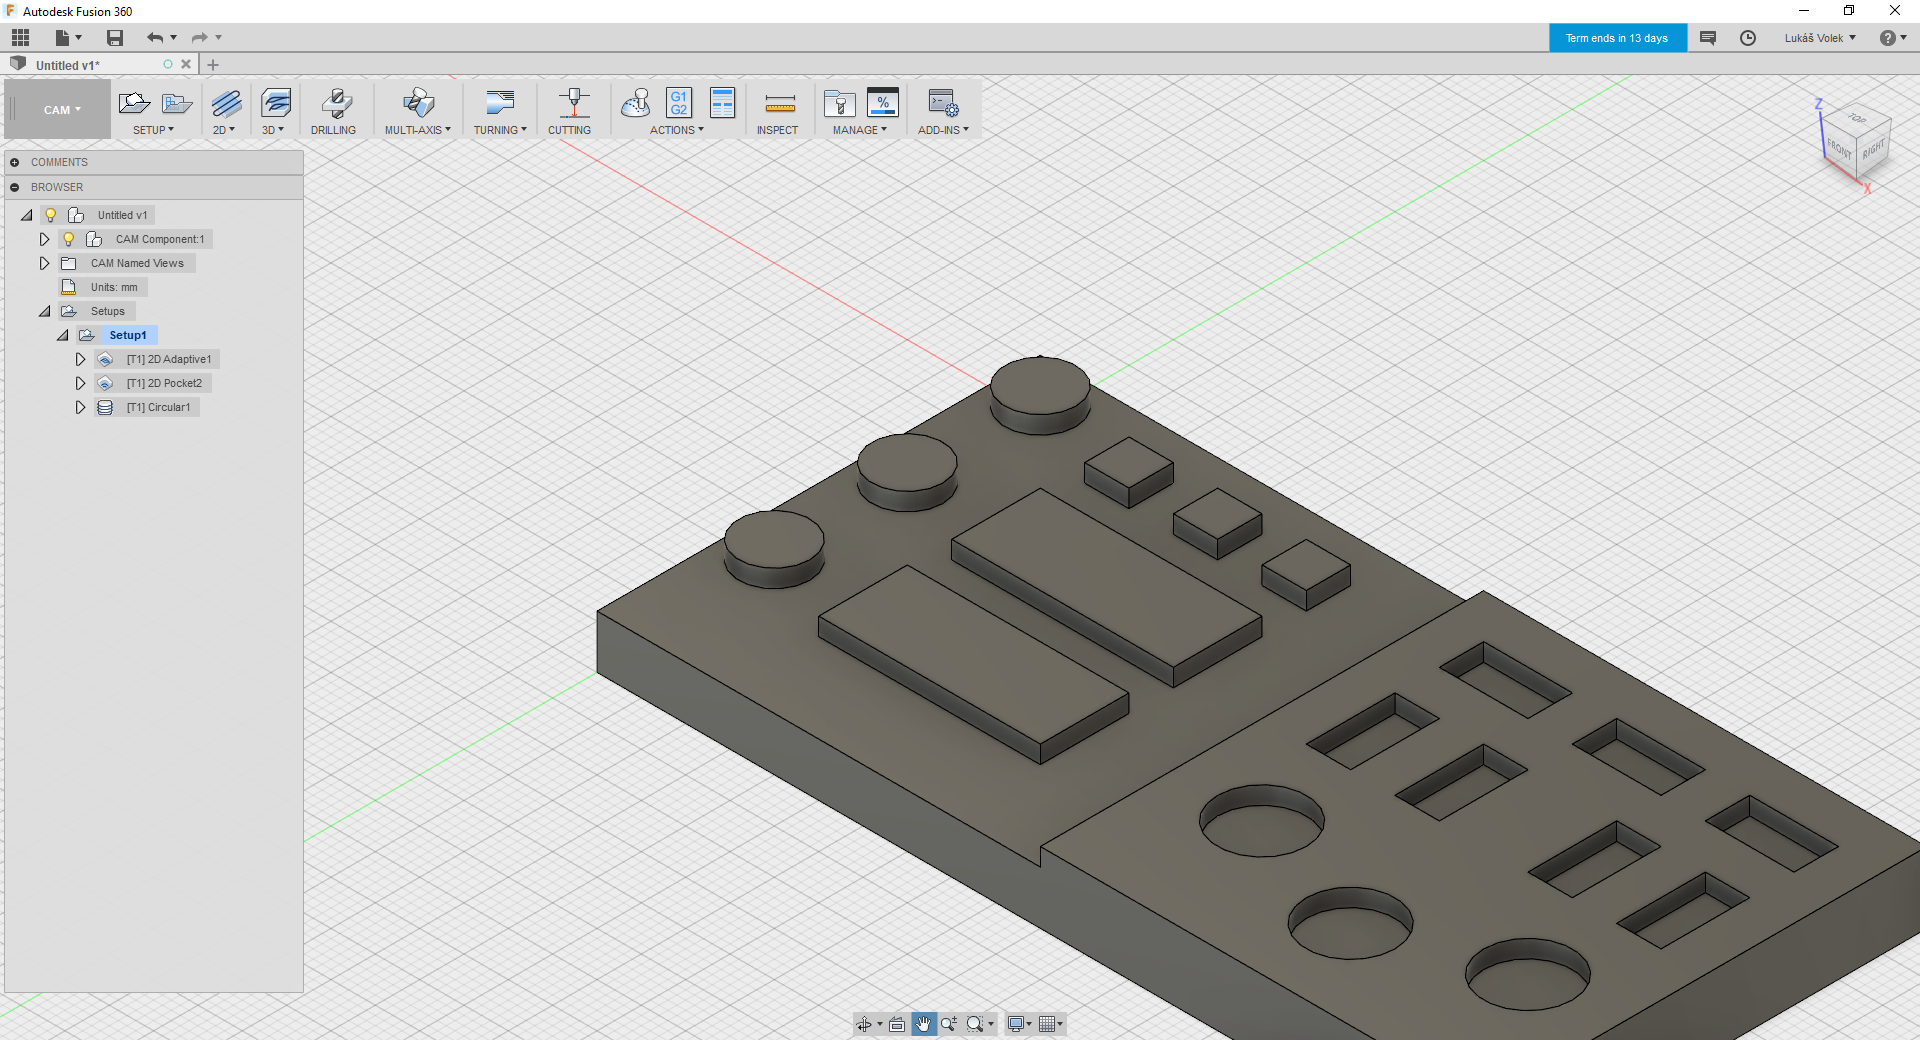
Task: Collapse the Browser panel
Action: point(15,187)
